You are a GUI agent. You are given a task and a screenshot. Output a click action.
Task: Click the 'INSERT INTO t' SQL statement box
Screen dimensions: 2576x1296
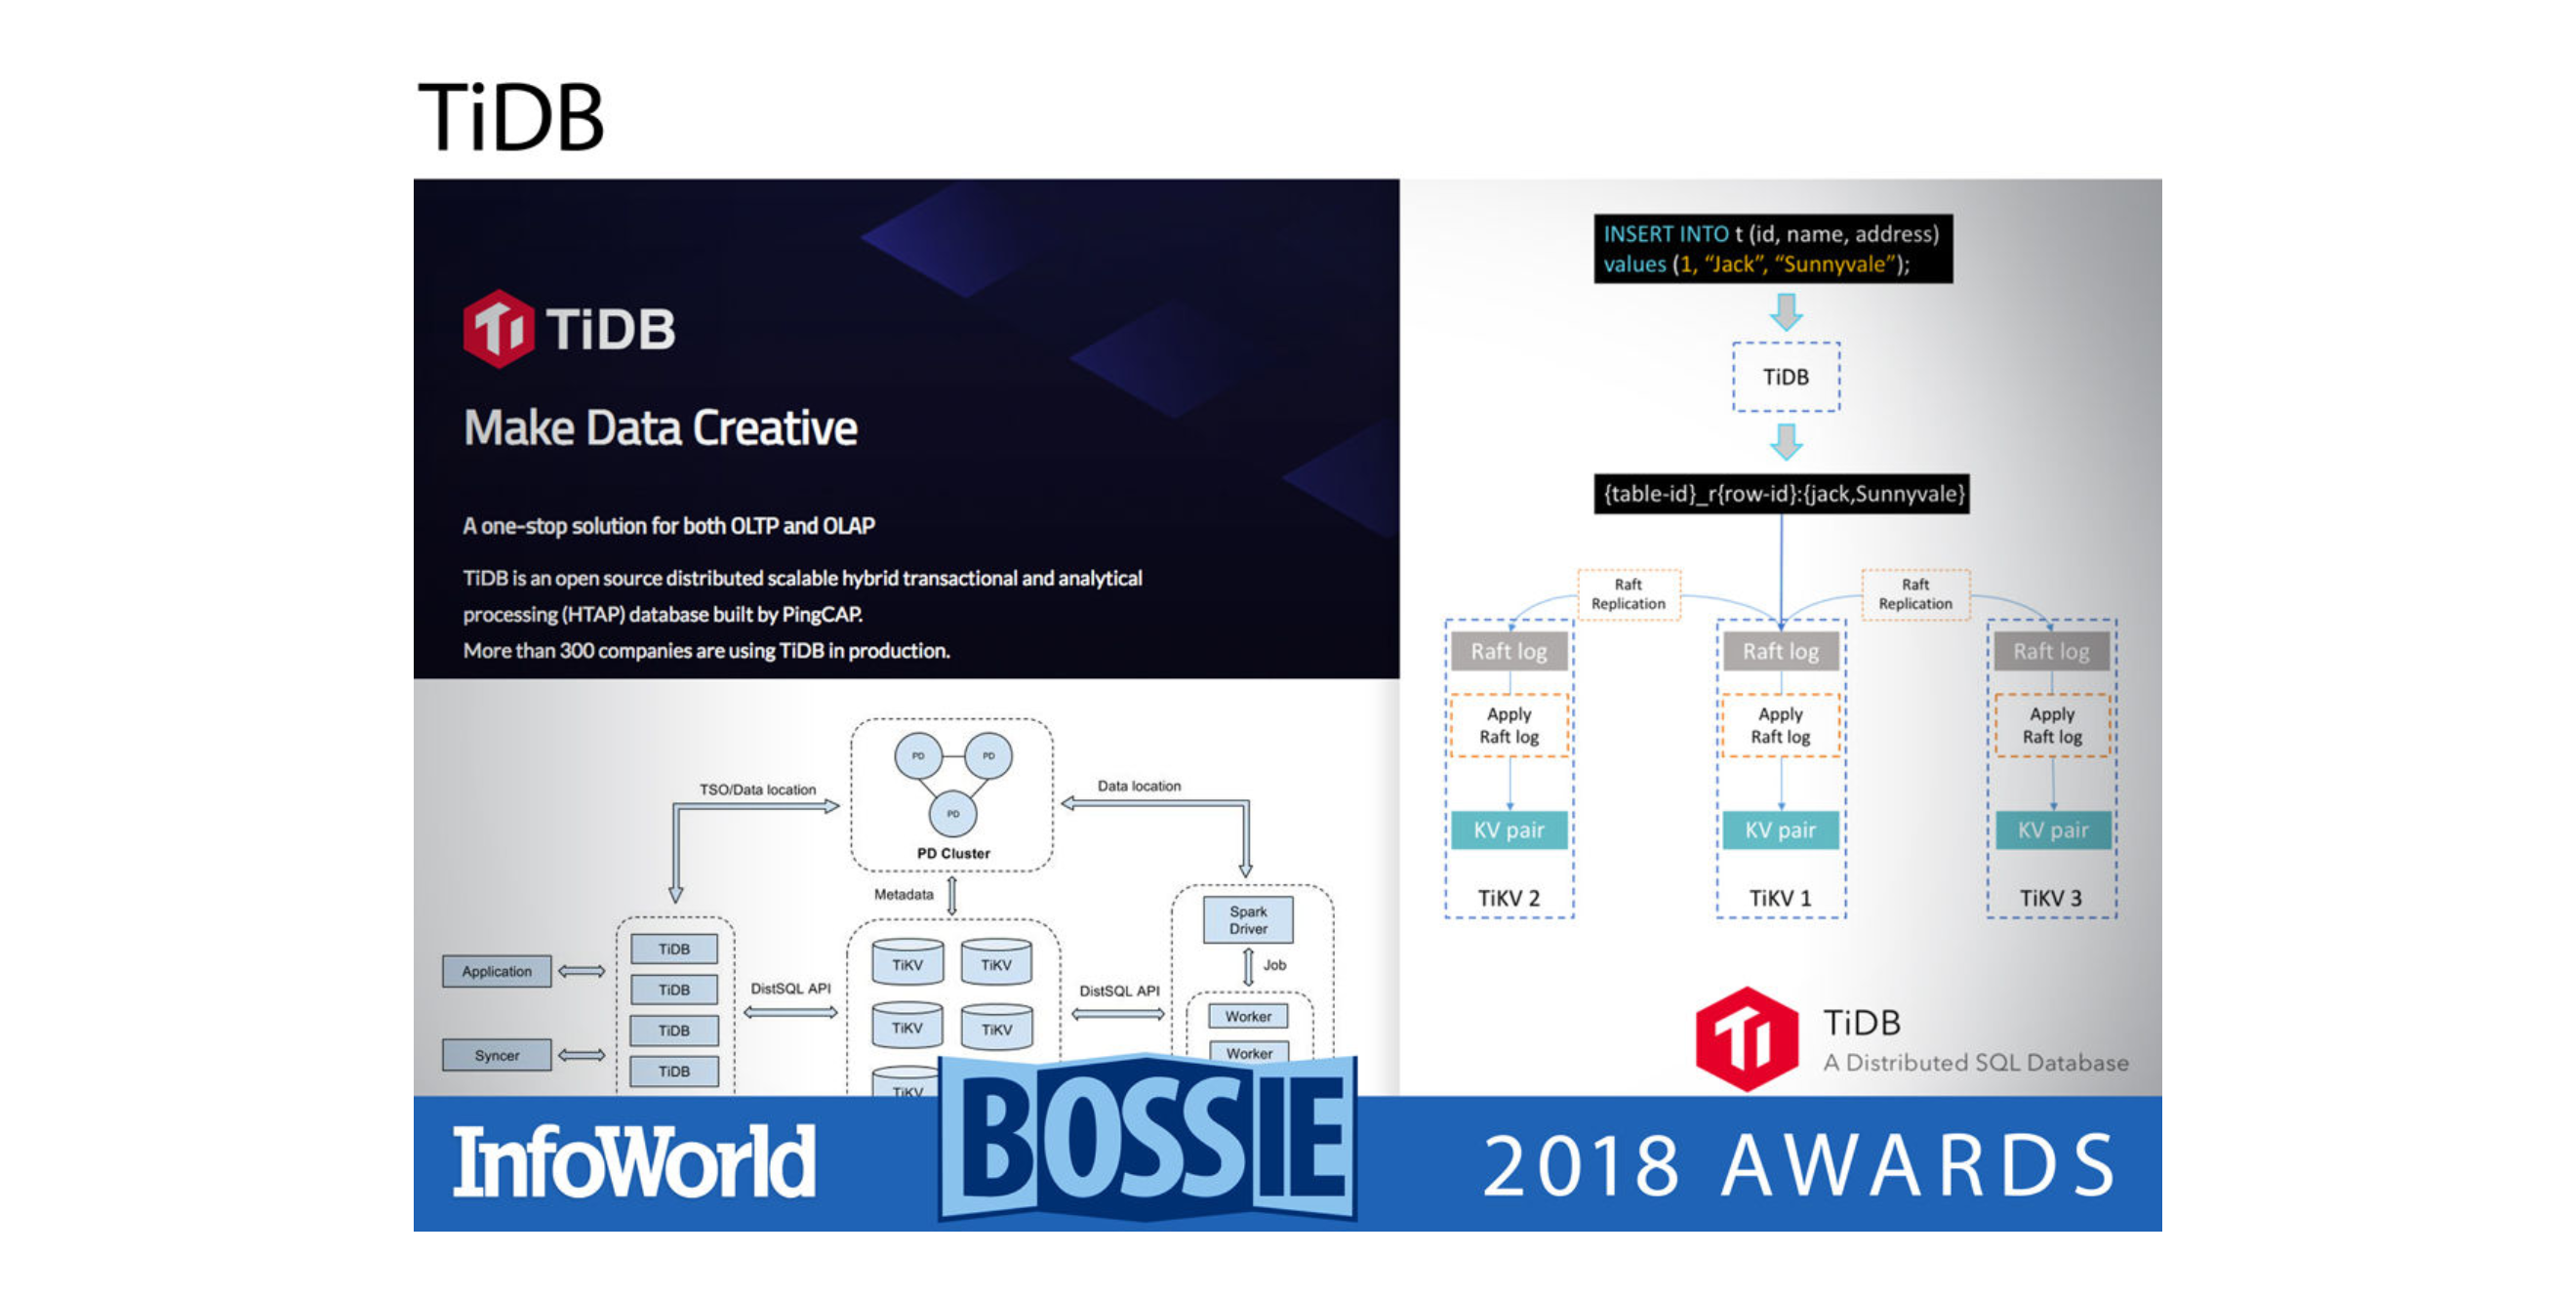tap(1772, 249)
